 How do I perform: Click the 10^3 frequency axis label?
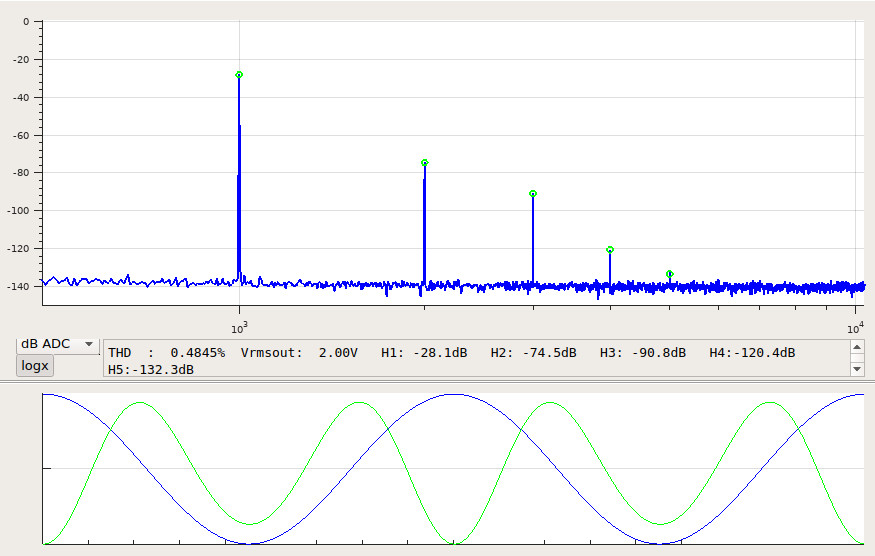pos(239,328)
